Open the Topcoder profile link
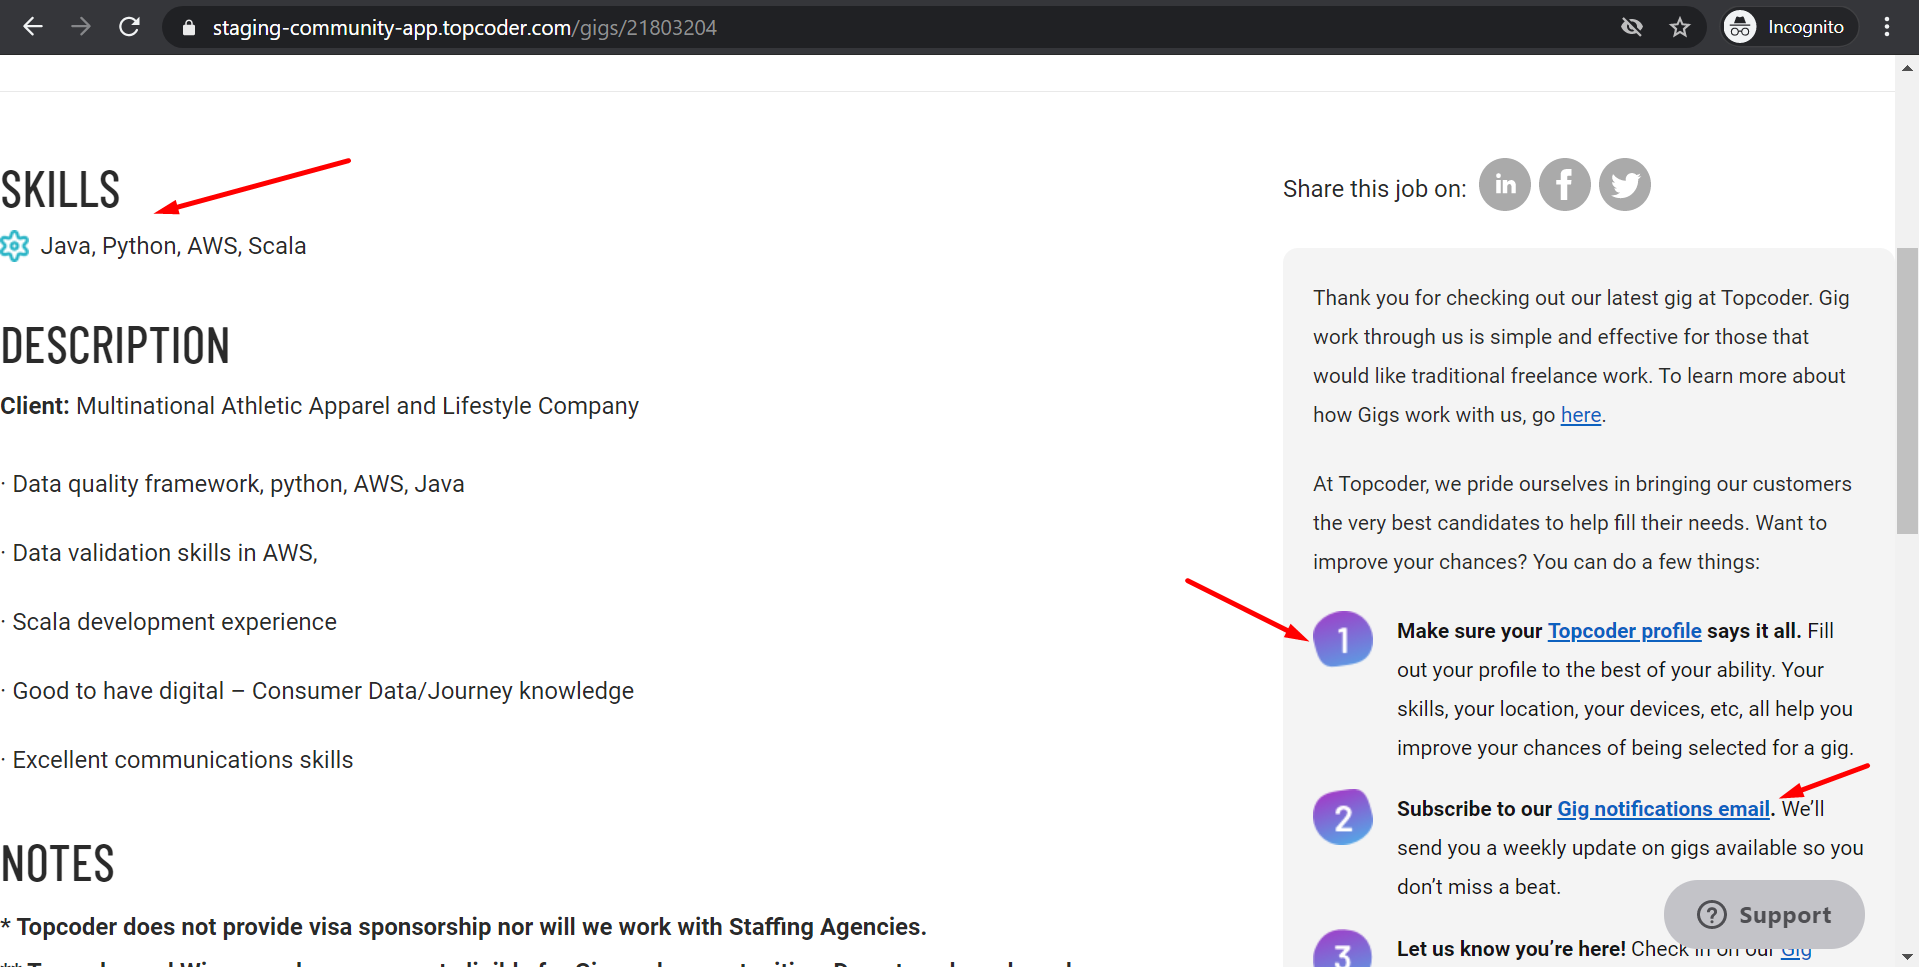The image size is (1919, 967). [x=1625, y=631]
